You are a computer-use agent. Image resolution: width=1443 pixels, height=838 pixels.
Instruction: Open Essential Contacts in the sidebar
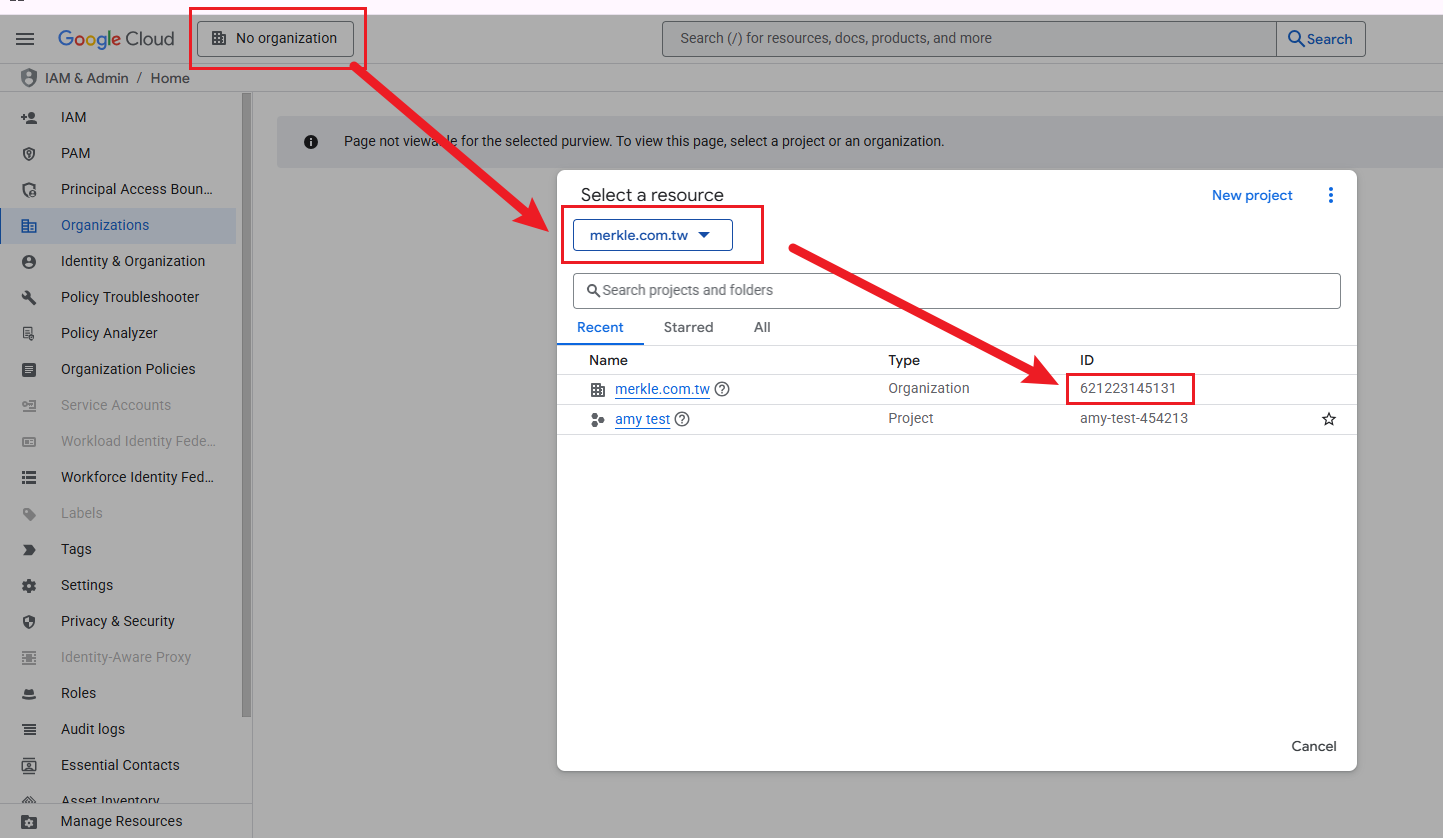coord(119,765)
